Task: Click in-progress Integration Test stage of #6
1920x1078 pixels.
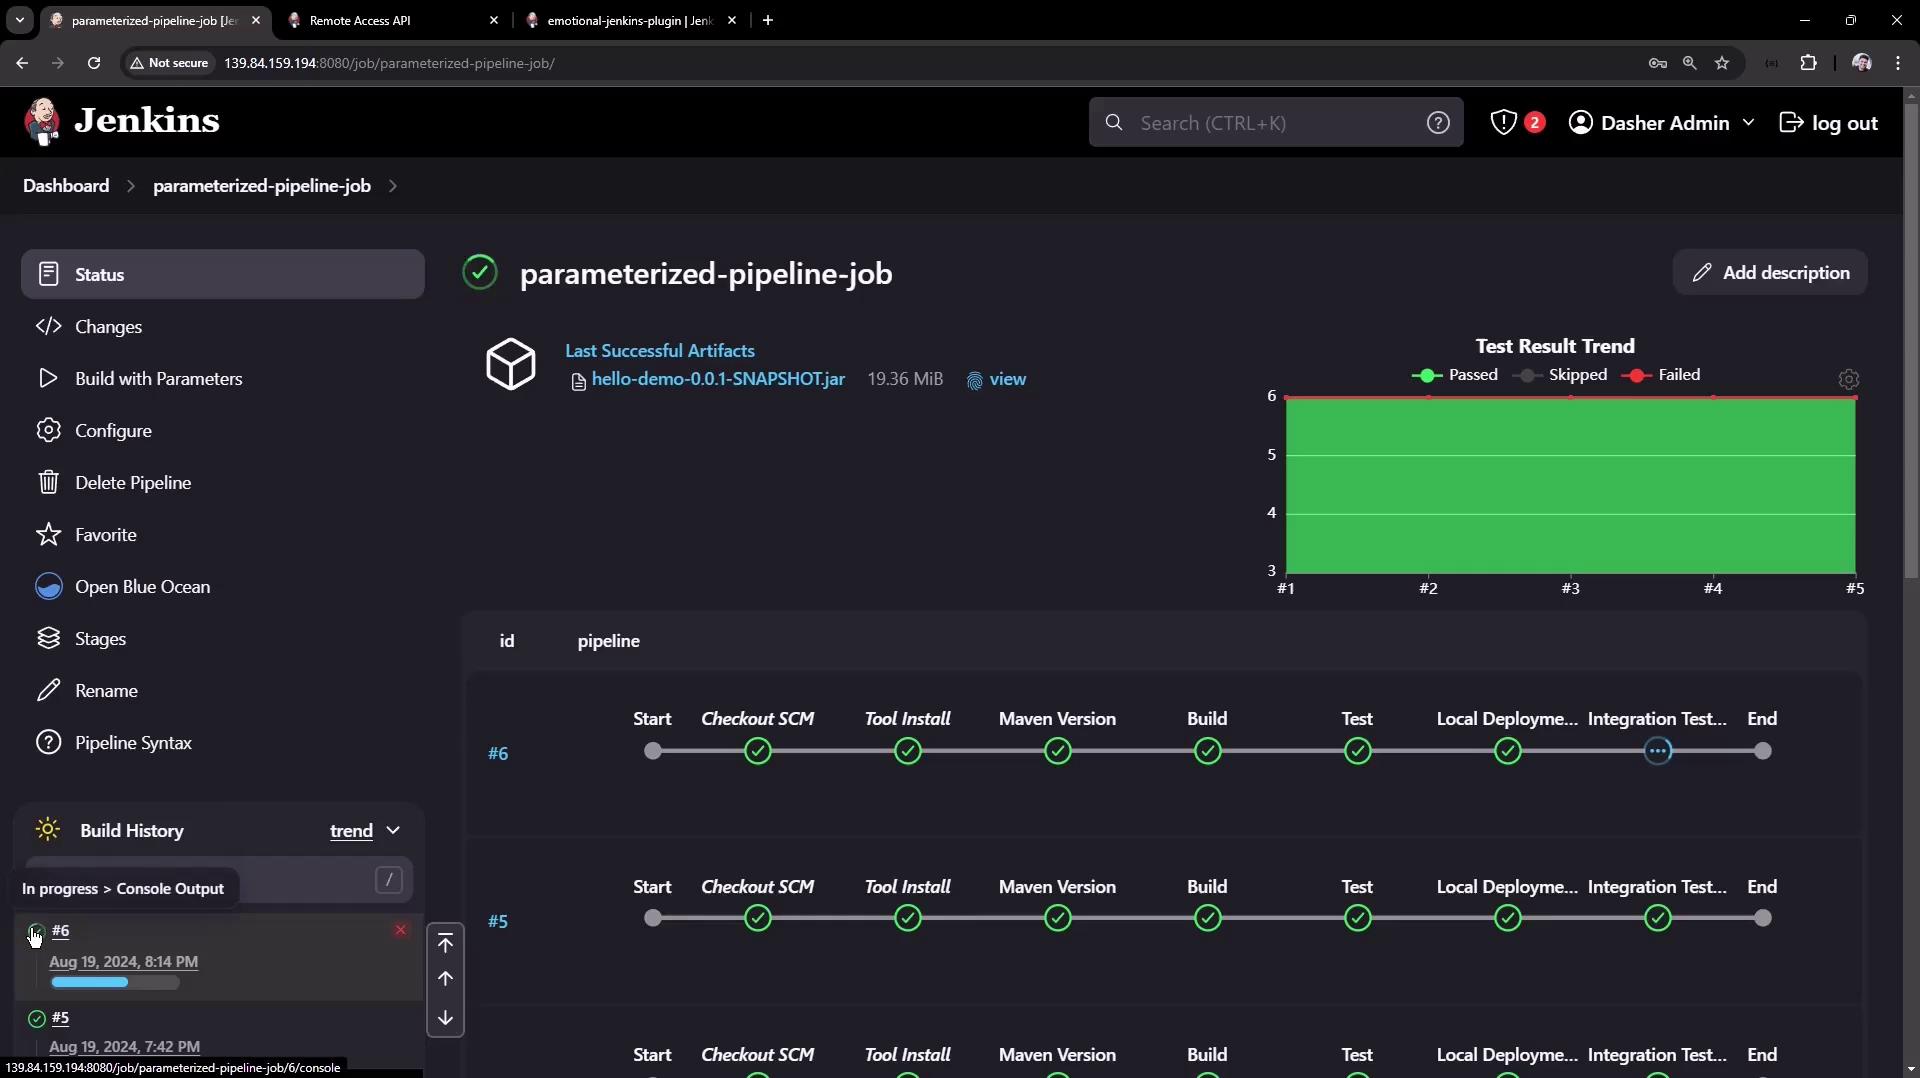Action: (1657, 751)
